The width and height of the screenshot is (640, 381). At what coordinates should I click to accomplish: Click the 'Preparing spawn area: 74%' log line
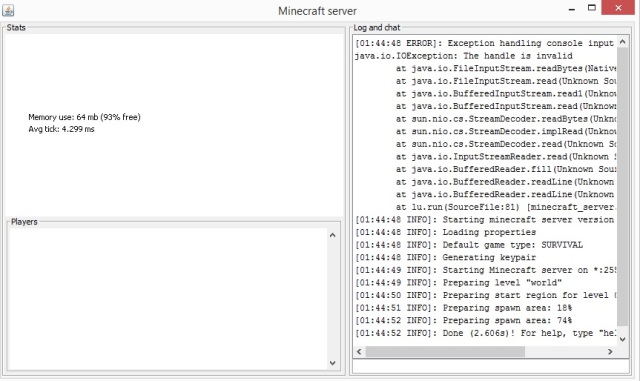point(464,321)
